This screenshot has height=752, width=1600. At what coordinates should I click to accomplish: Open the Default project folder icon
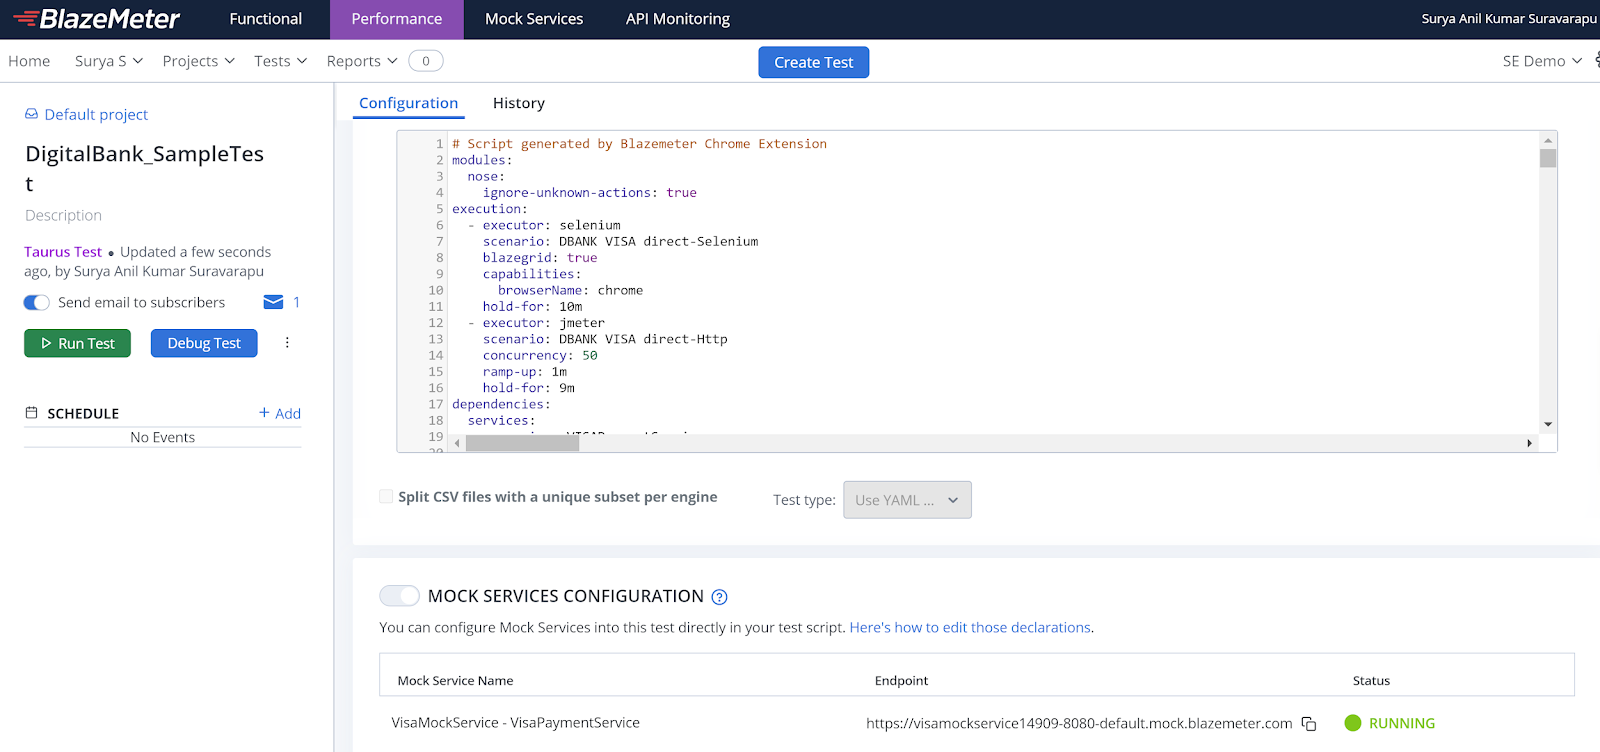(31, 114)
